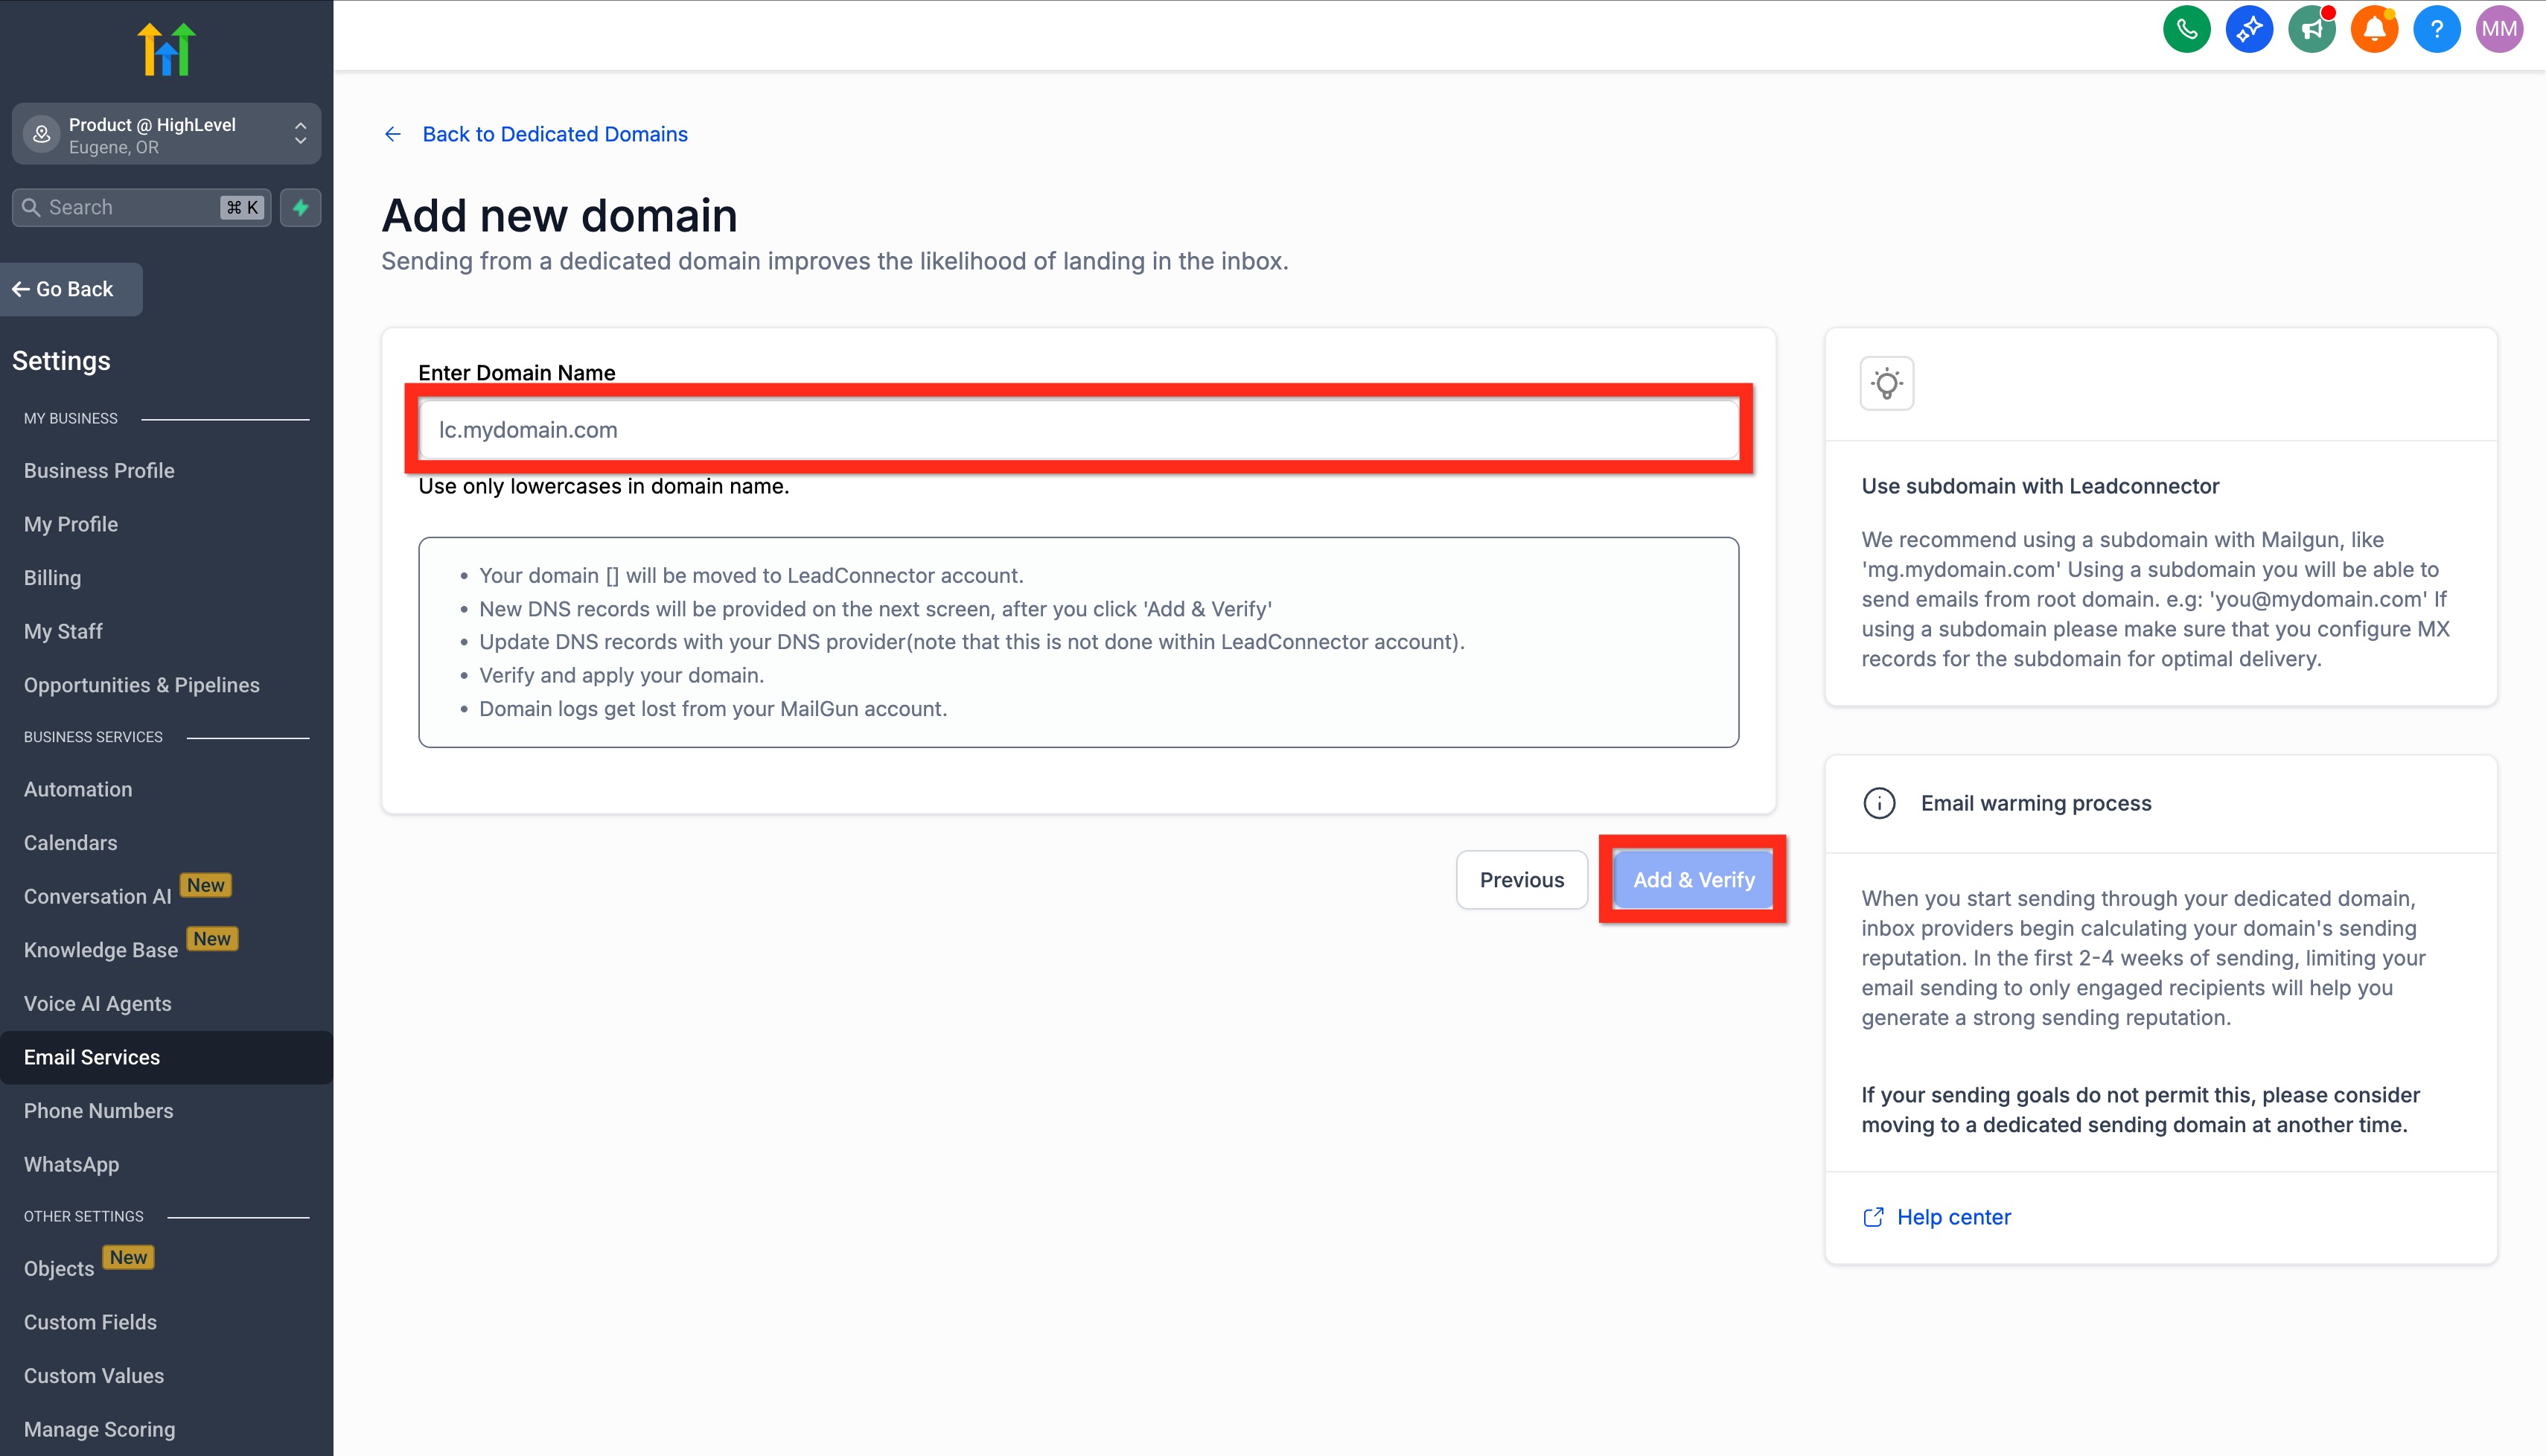
Task: Click the Email warming process info icon
Action: tap(1879, 803)
